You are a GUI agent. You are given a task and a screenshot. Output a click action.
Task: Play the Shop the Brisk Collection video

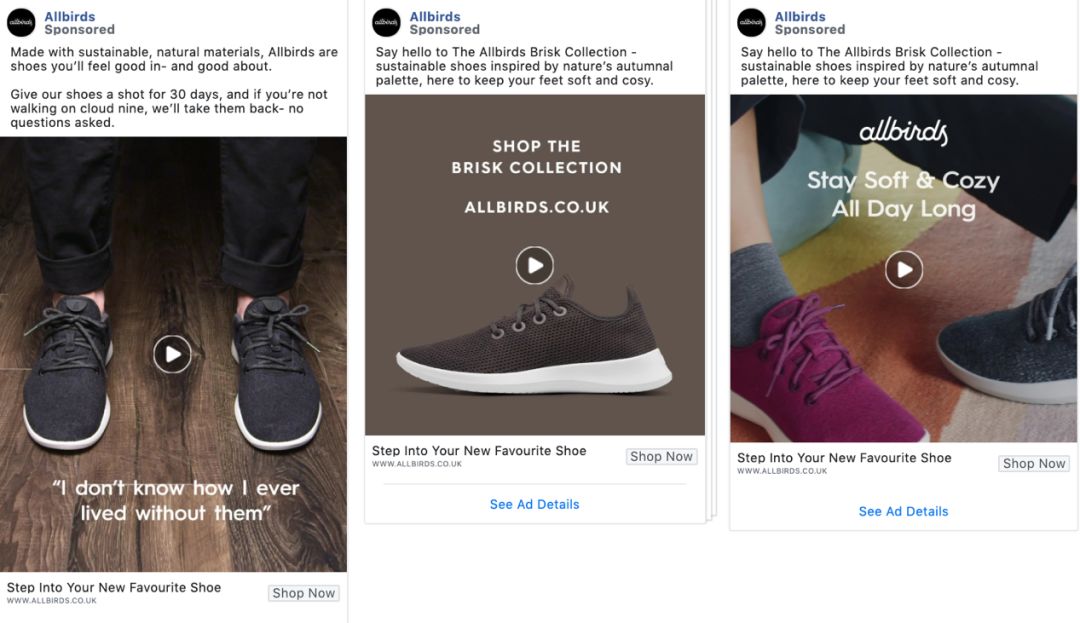click(x=535, y=265)
